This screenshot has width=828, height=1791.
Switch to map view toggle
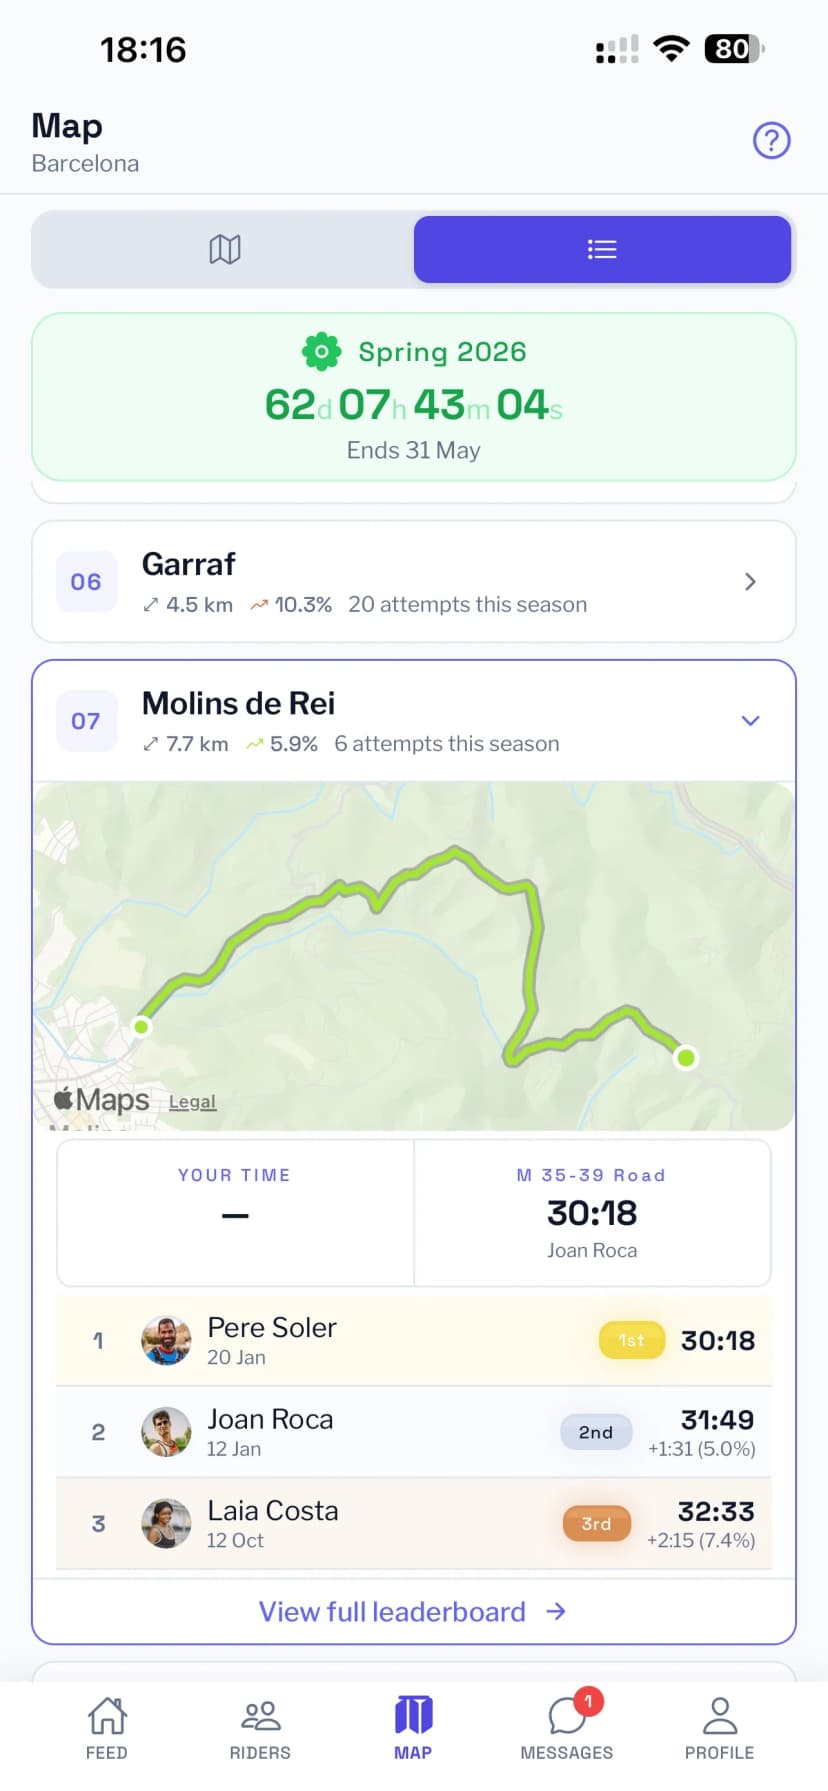tap(224, 249)
